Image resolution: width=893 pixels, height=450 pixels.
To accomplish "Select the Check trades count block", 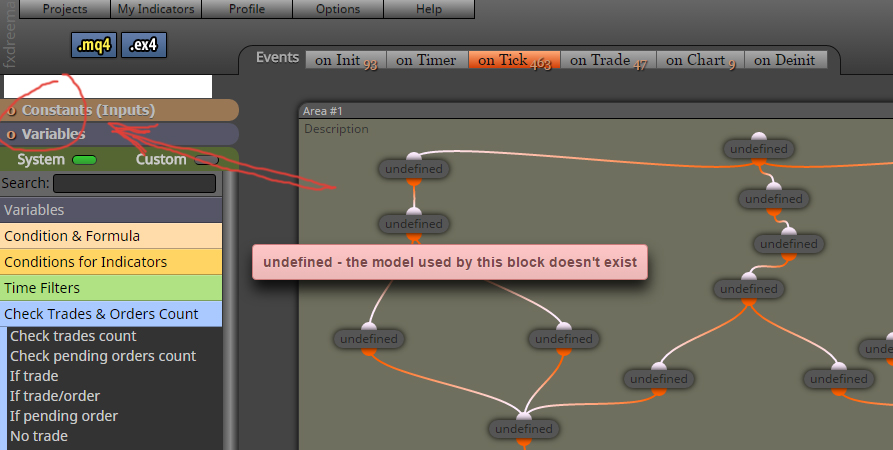I will [x=73, y=336].
